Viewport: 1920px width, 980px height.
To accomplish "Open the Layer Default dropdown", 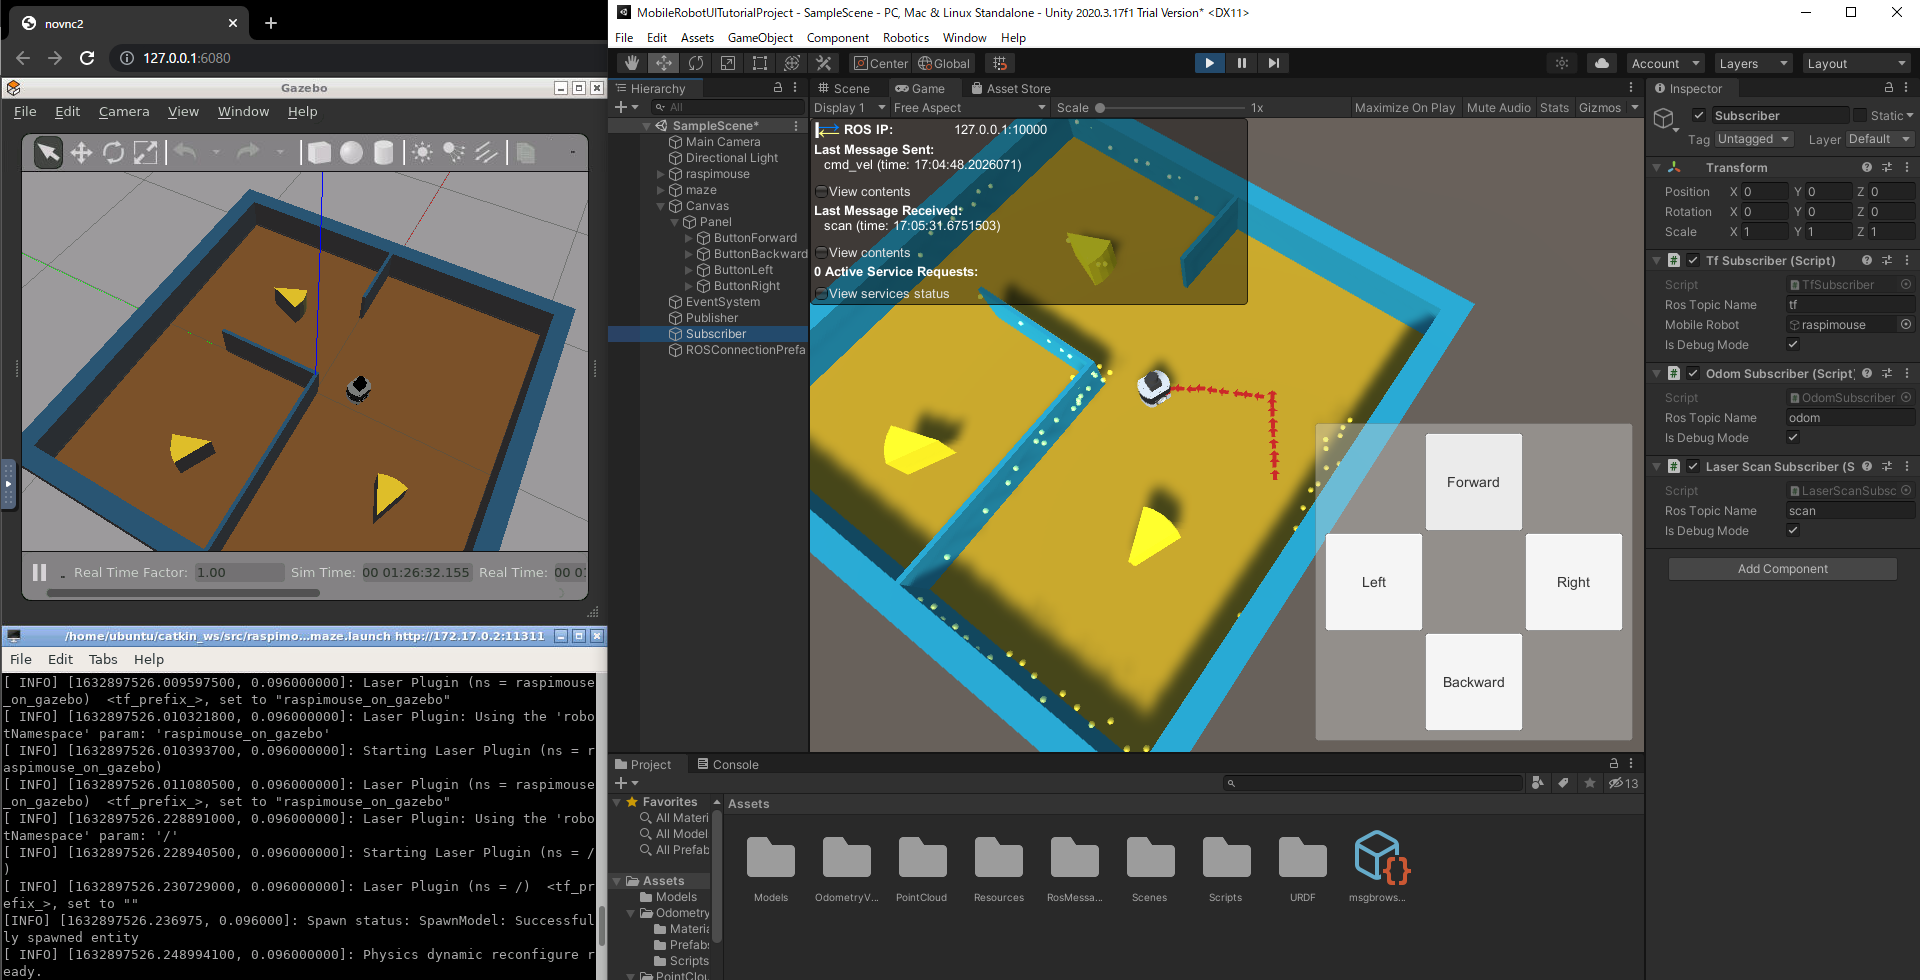I will point(1879,139).
